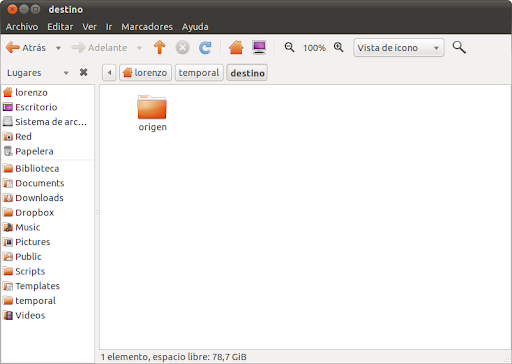Open the Ir menu
Image resolution: width=512 pixels, height=364 pixels.
pyautogui.click(x=109, y=27)
